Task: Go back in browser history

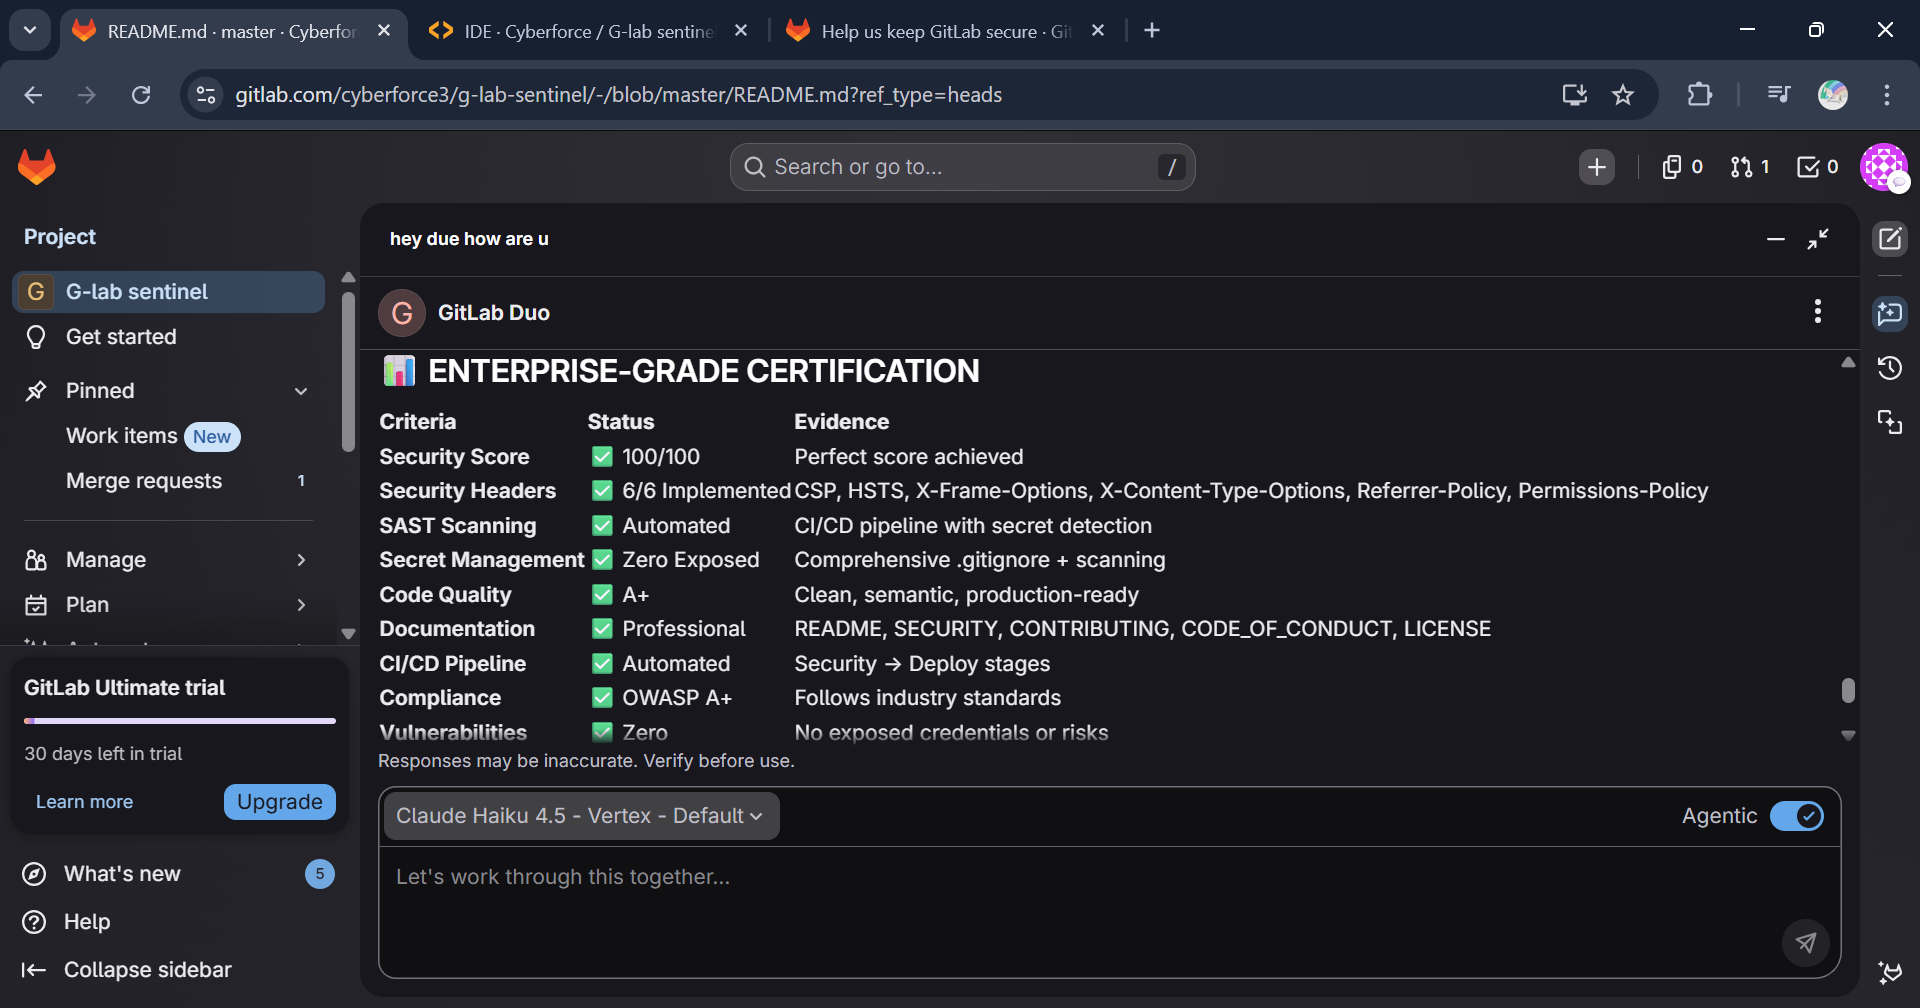Action: coord(33,95)
